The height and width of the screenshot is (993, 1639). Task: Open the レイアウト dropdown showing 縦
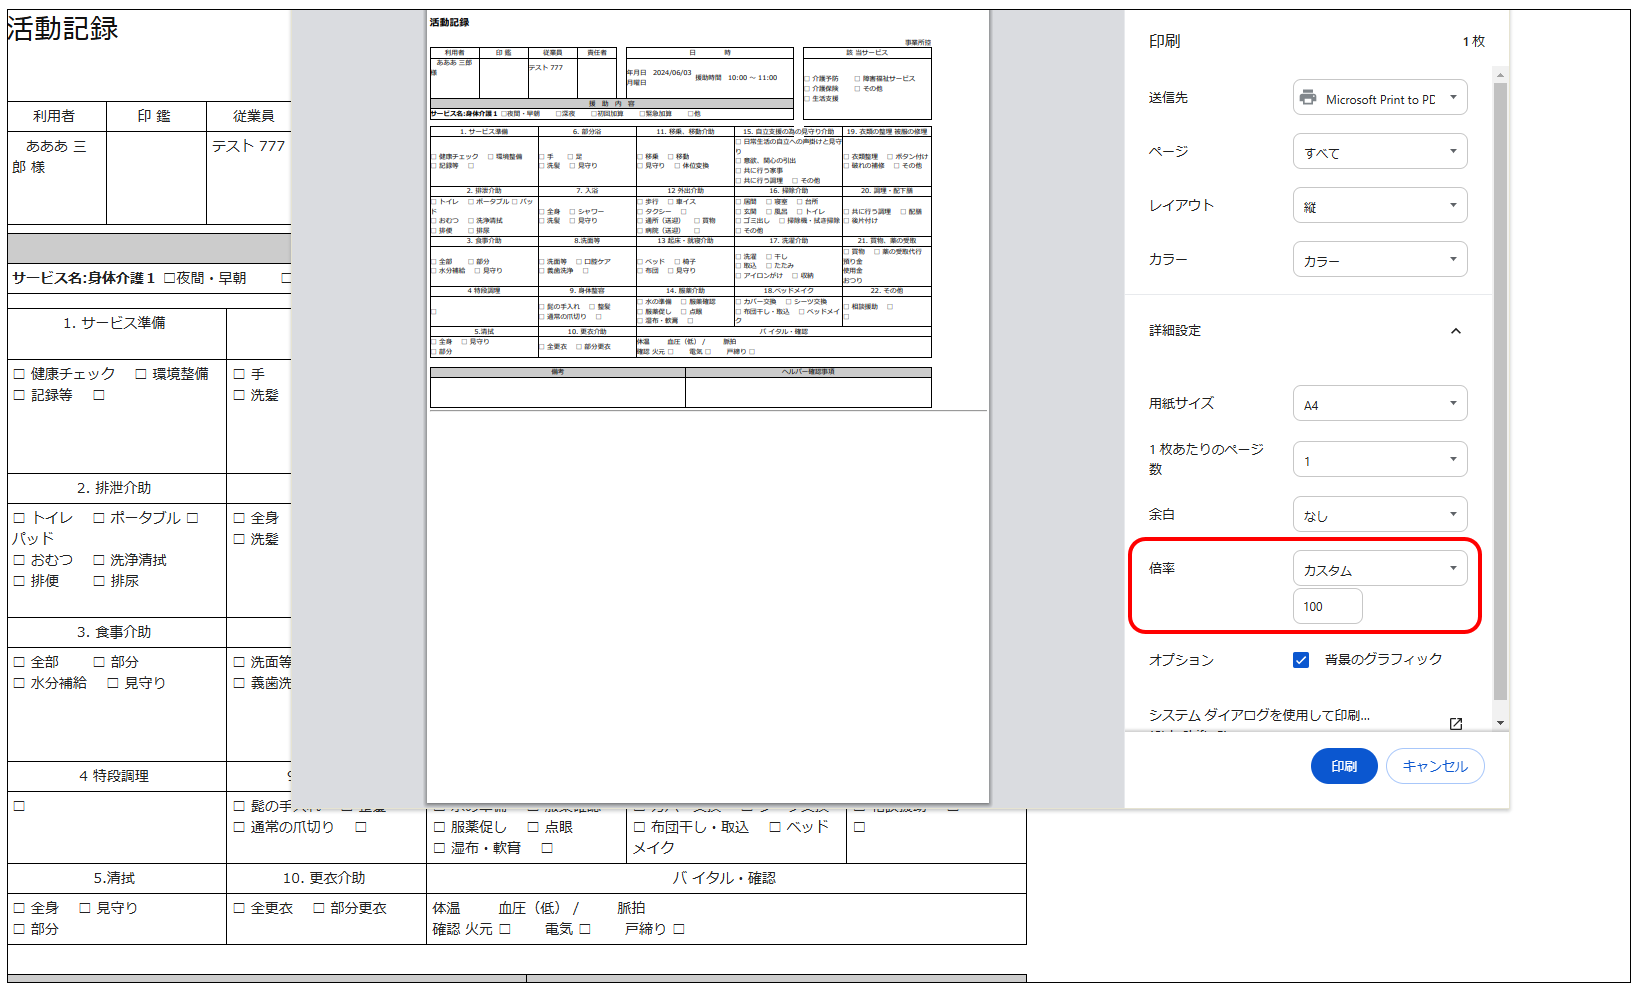[x=1379, y=206]
